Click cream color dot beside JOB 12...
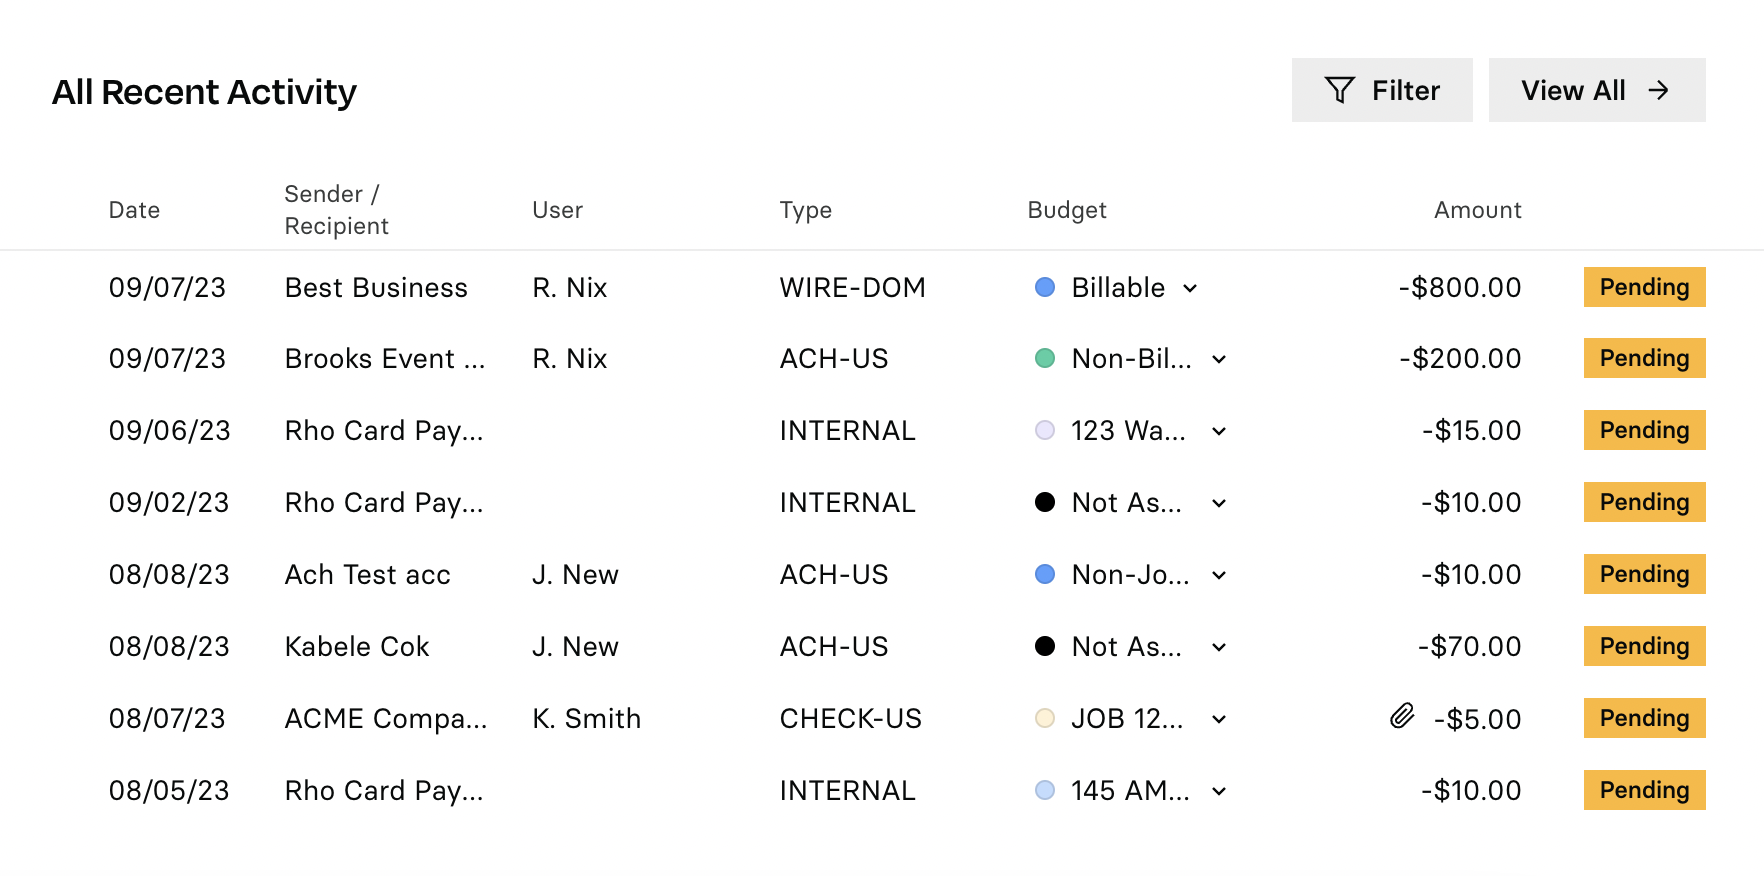Screen dimensions: 1764x876 point(1045,718)
